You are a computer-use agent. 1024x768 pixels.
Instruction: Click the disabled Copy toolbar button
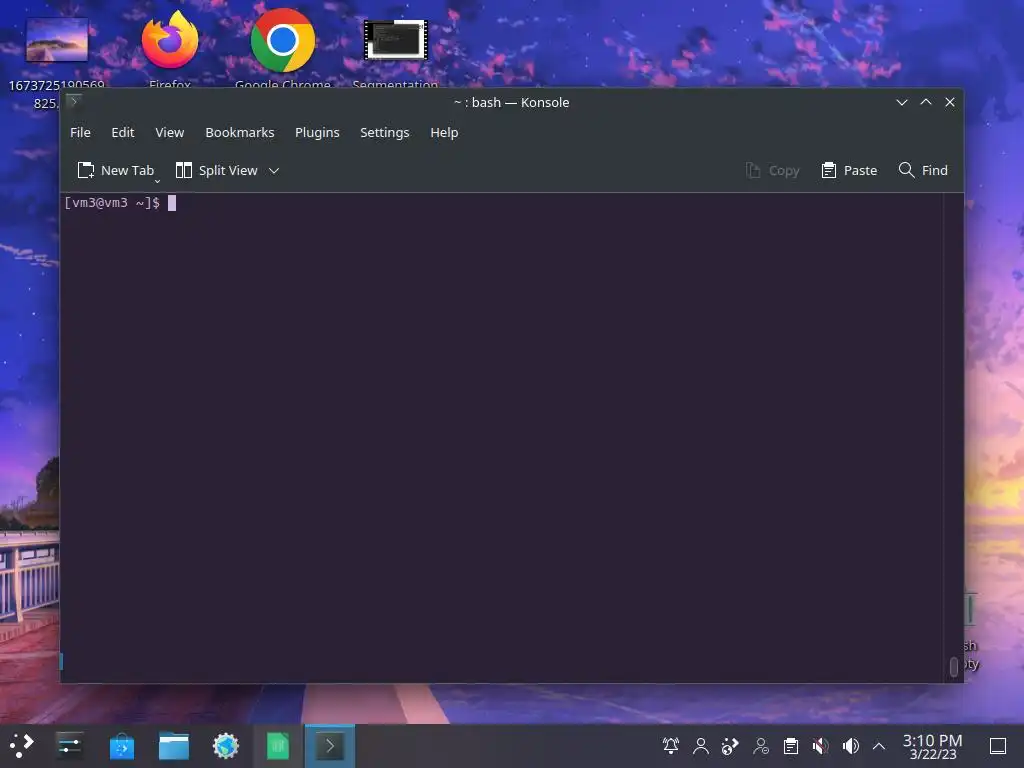coord(773,170)
